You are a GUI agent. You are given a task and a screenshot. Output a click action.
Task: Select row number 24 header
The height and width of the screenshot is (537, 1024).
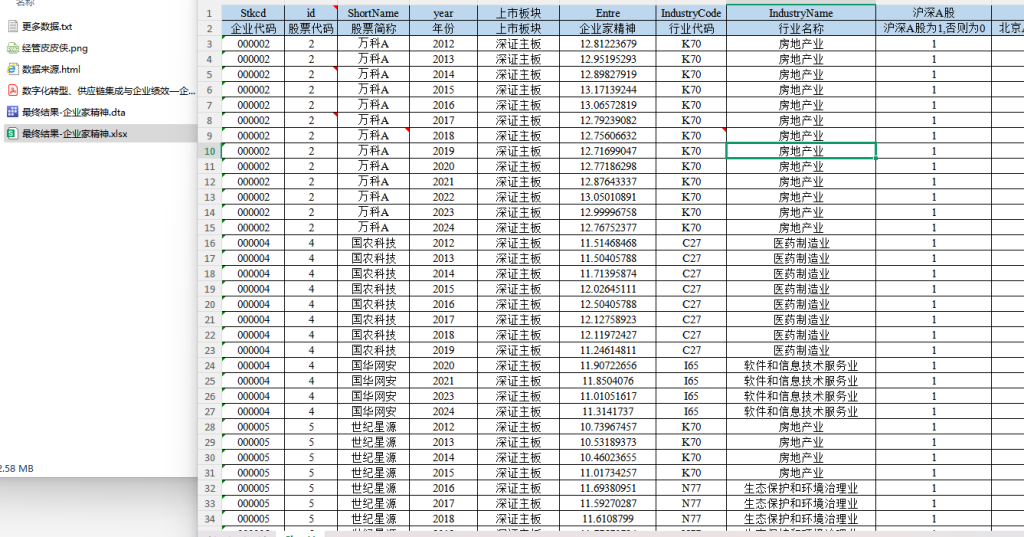[210, 366]
